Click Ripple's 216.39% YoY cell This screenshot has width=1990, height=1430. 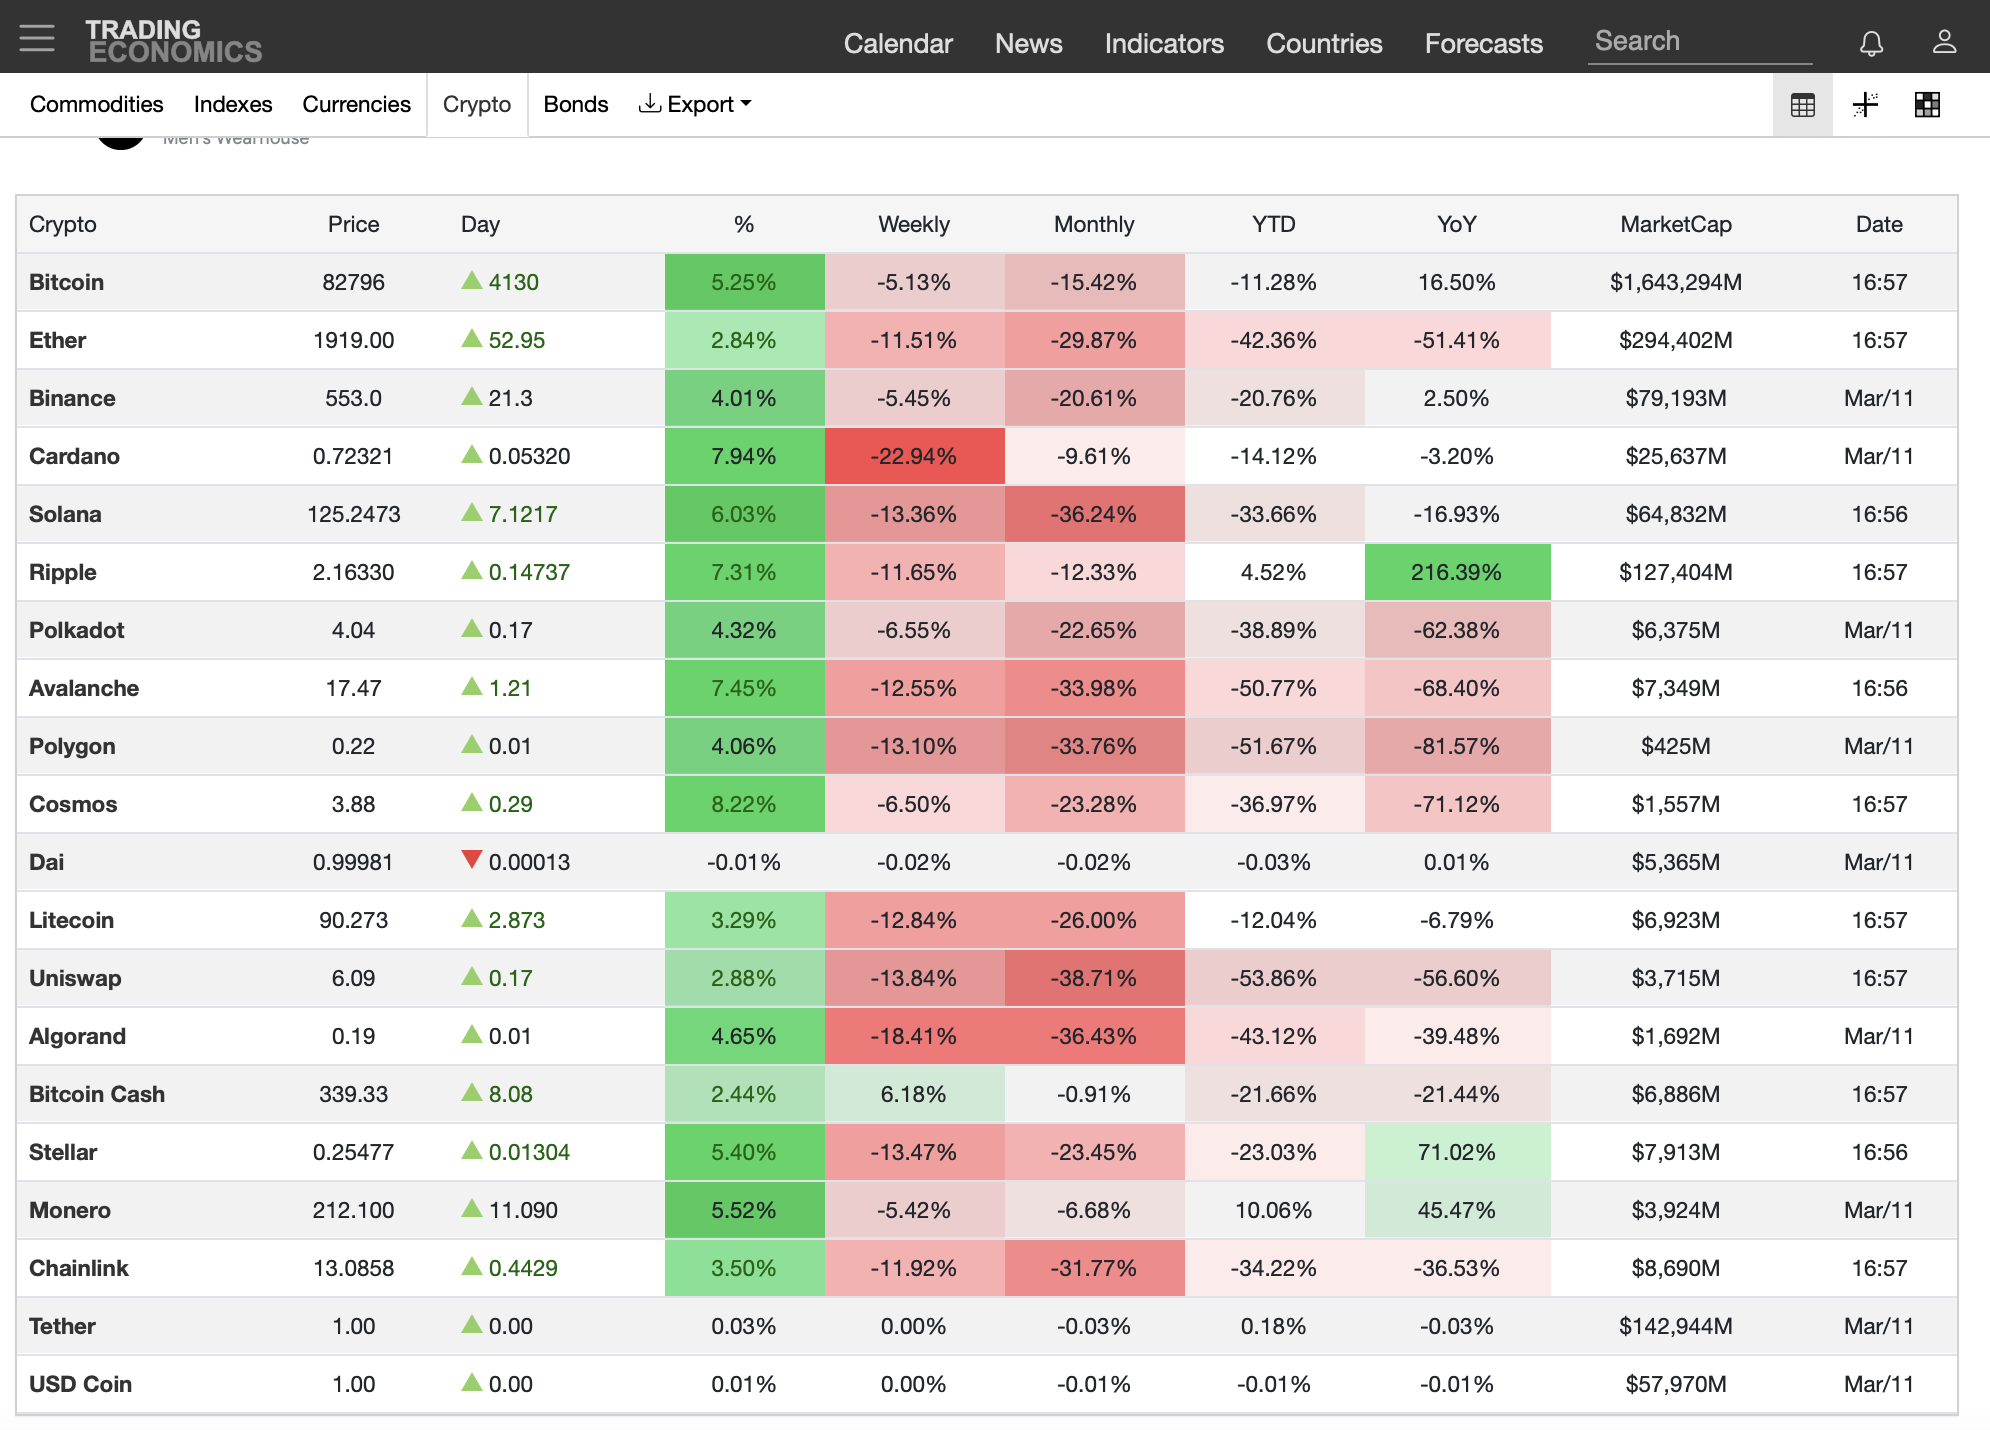[1457, 572]
